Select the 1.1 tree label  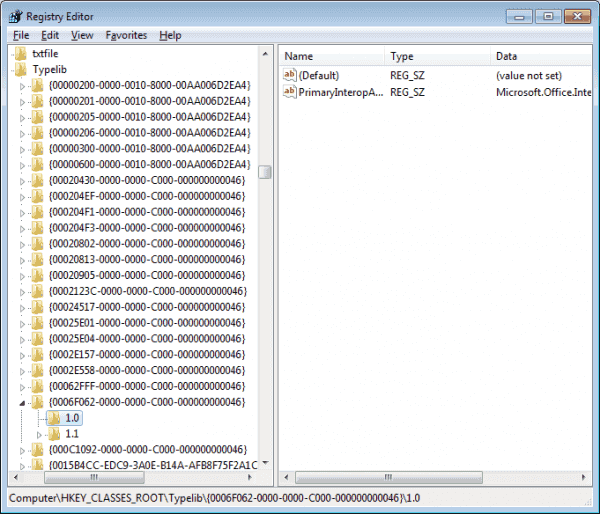point(72,434)
